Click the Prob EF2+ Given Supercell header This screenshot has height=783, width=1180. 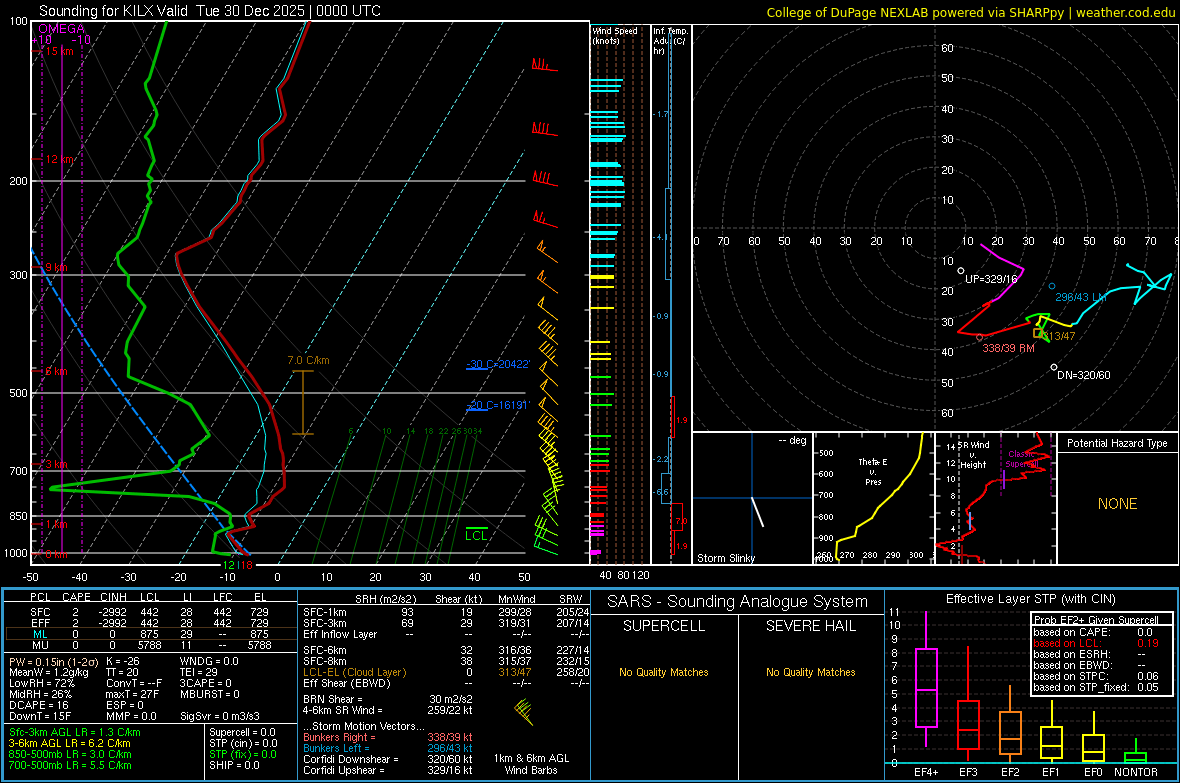coord(1096,620)
